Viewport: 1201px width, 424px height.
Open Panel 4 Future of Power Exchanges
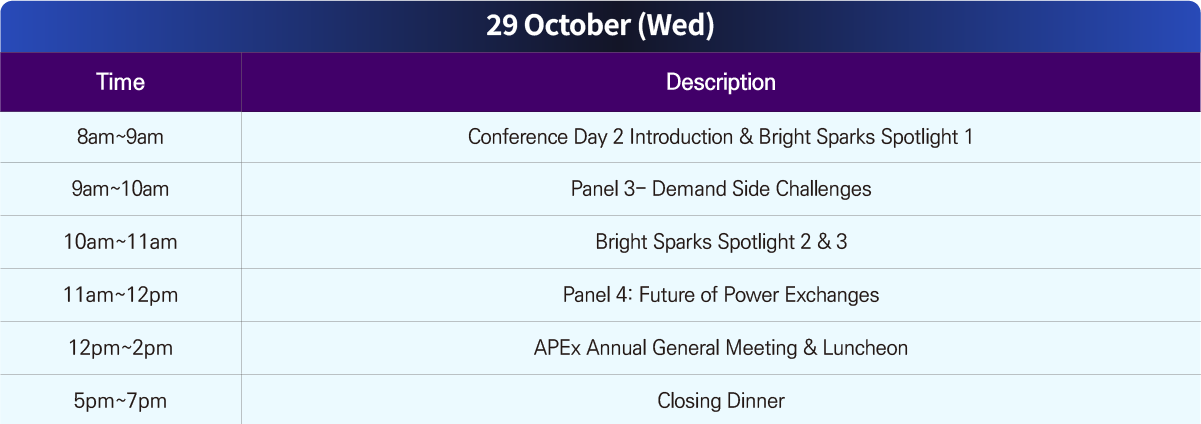(x=721, y=295)
